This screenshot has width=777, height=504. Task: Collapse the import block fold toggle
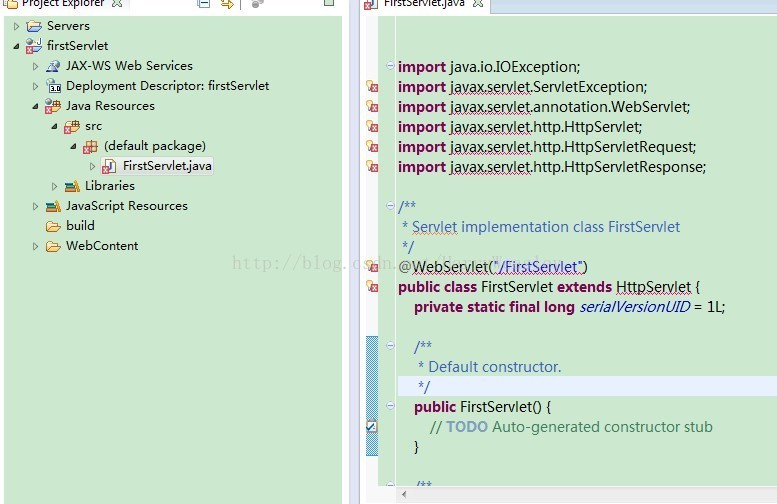coord(390,67)
